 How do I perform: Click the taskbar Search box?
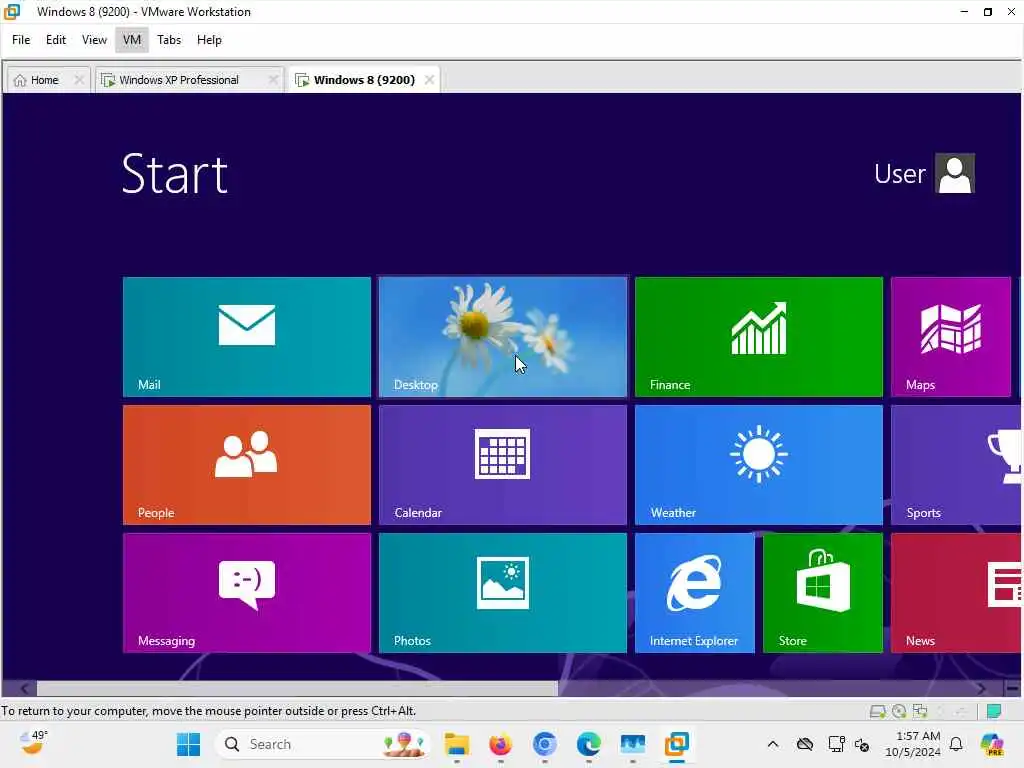[323, 744]
